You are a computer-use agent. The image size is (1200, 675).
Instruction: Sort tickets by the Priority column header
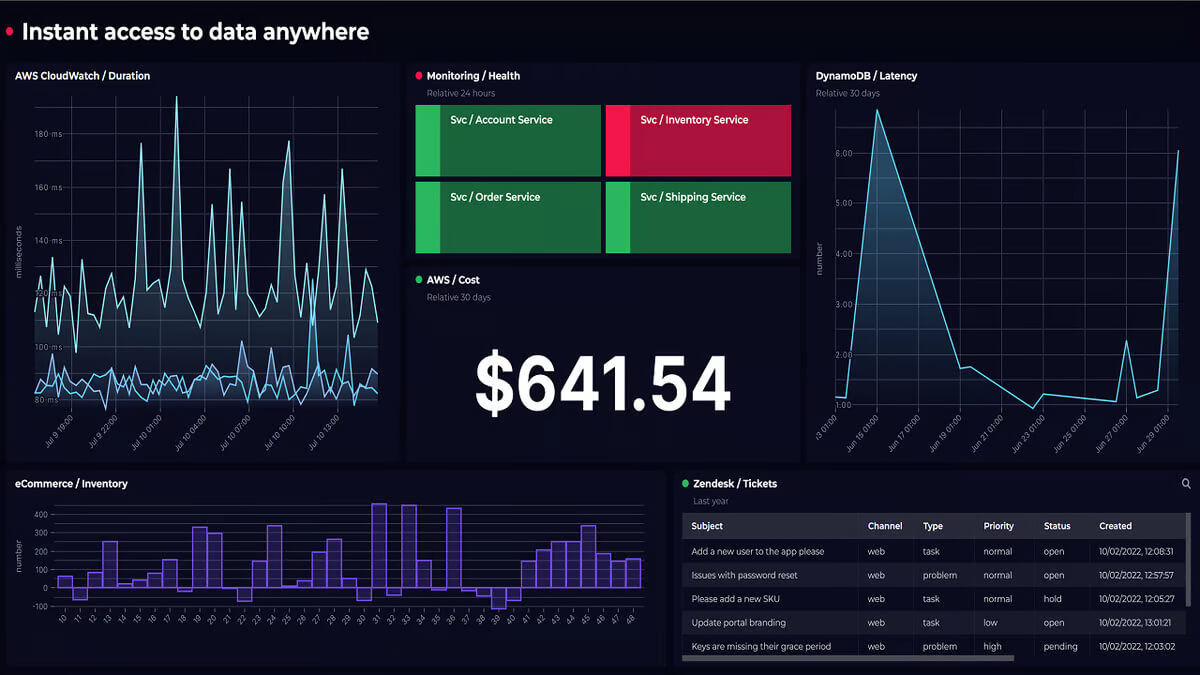(x=998, y=526)
